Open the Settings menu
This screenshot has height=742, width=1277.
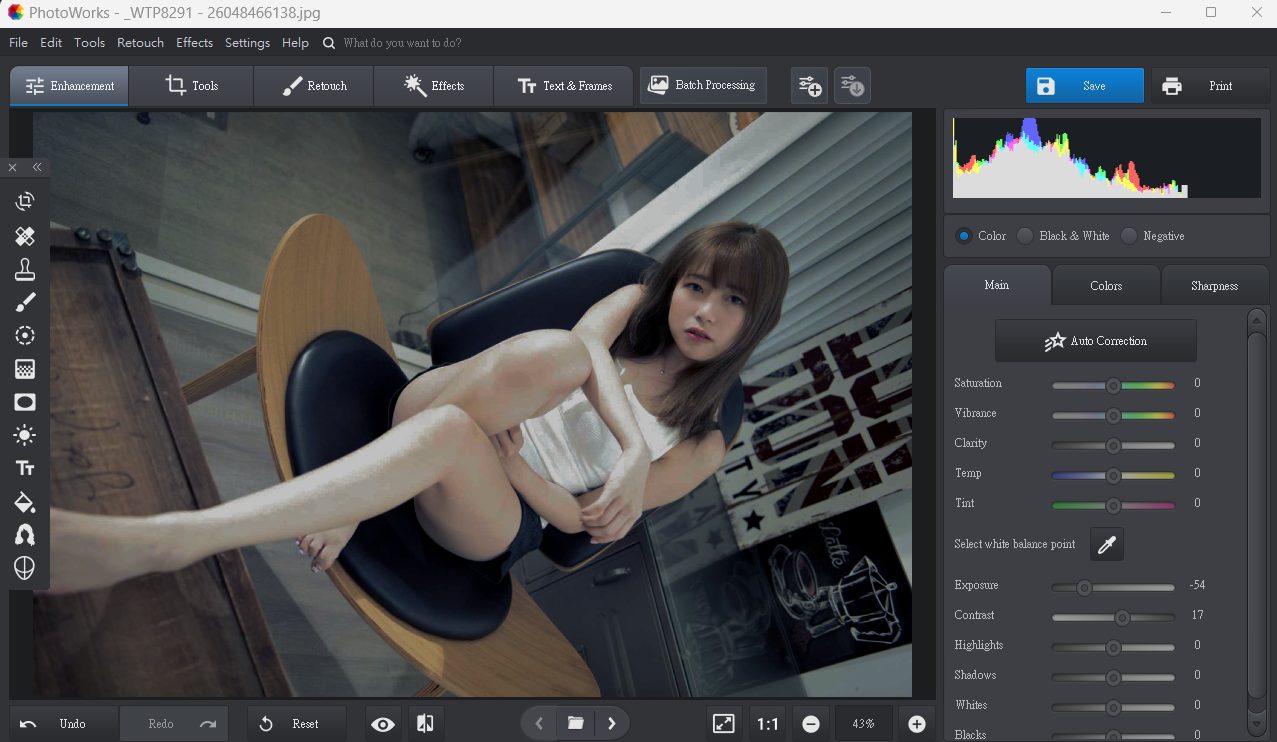point(247,43)
